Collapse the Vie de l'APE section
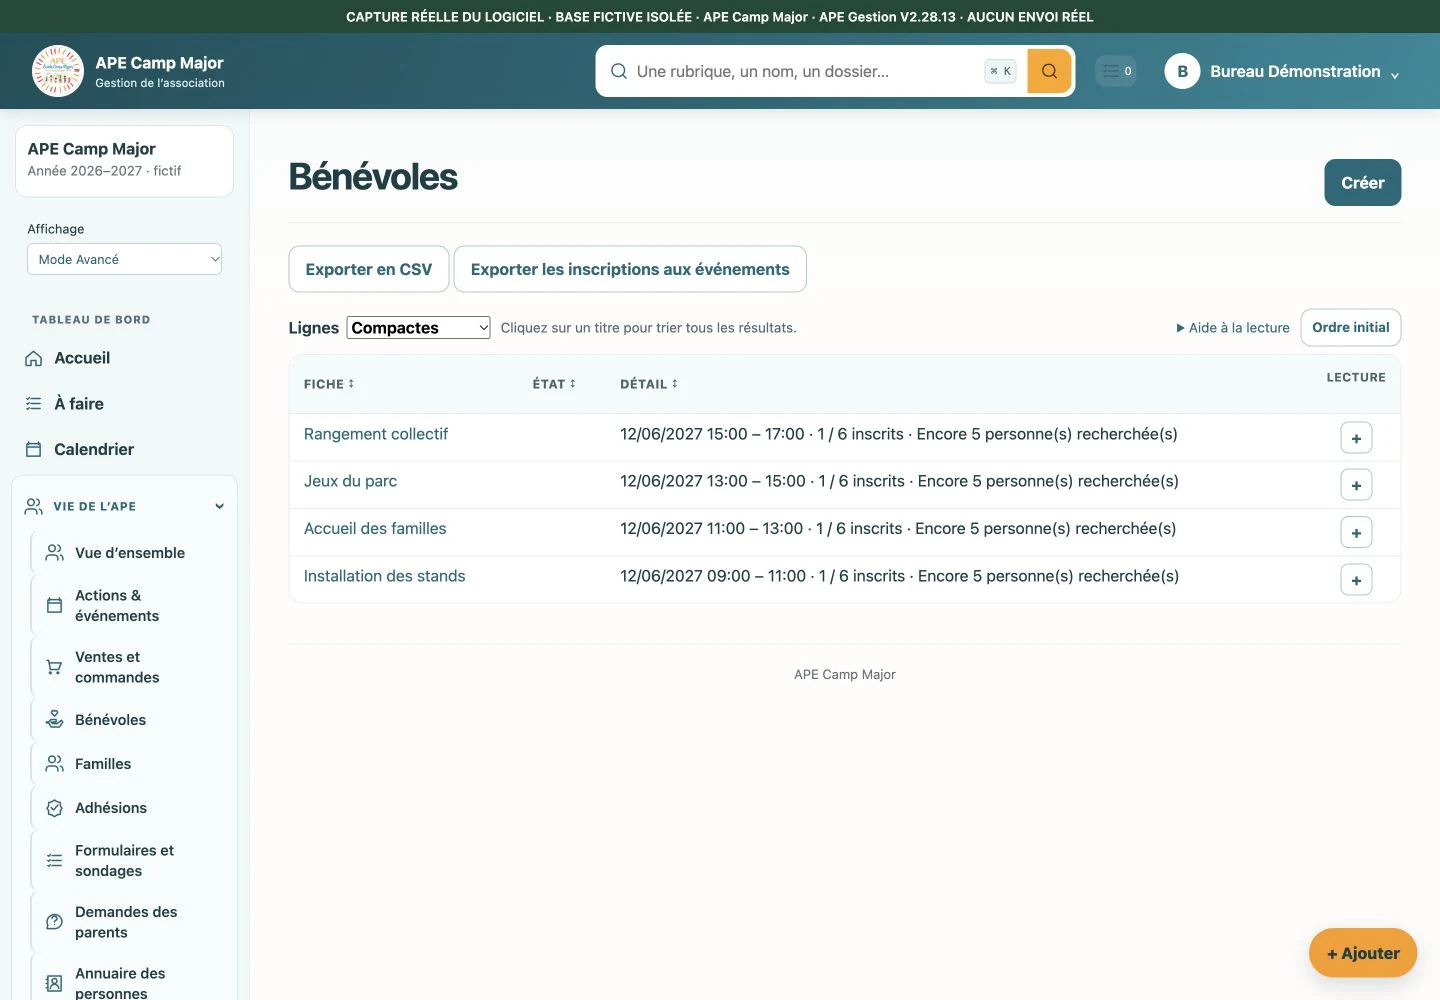Image resolution: width=1440 pixels, height=1000 pixels. point(219,506)
